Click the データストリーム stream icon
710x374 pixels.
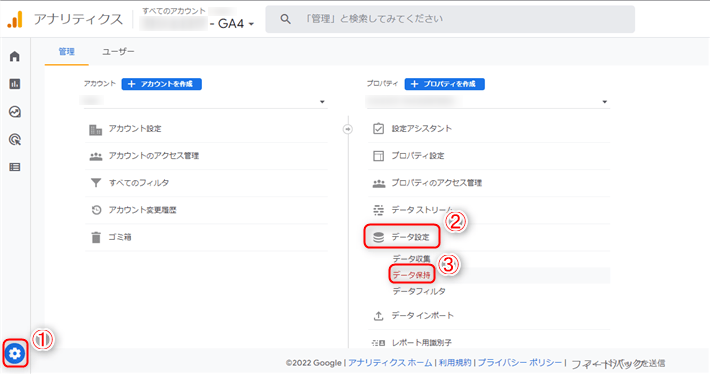[378, 210]
